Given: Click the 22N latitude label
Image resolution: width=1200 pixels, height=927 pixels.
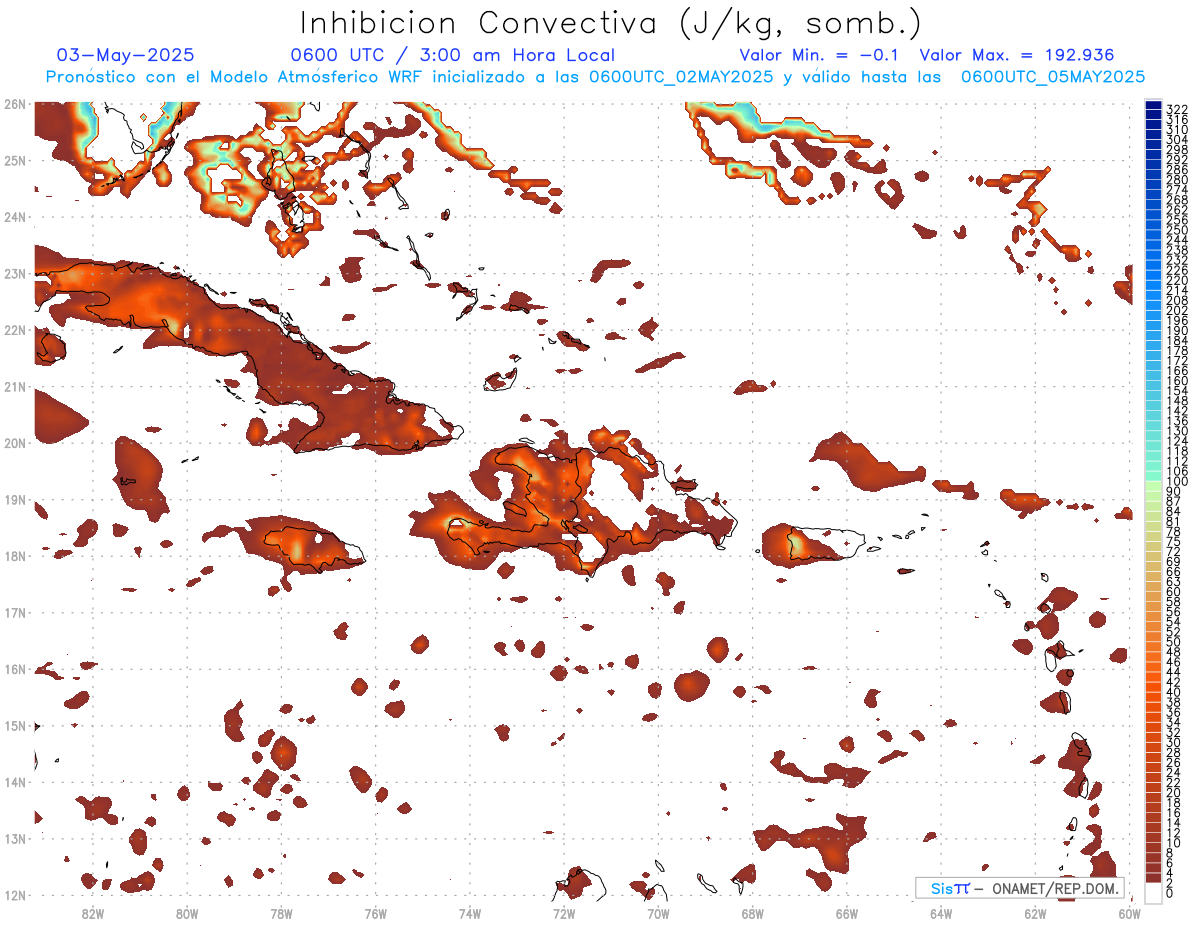Looking at the screenshot, I should click(14, 330).
